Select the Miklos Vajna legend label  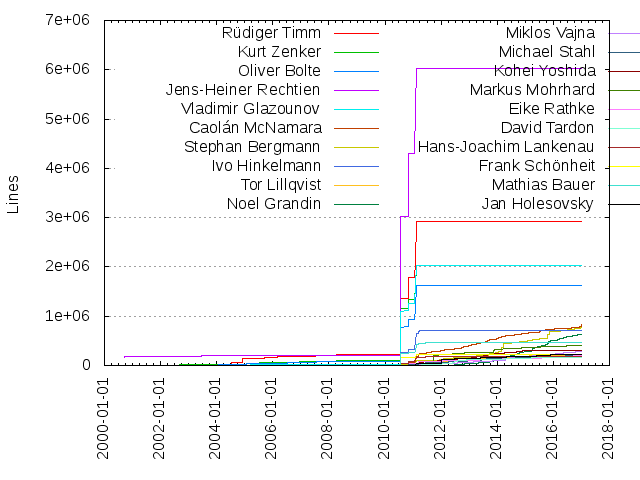[x=550, y=33]
